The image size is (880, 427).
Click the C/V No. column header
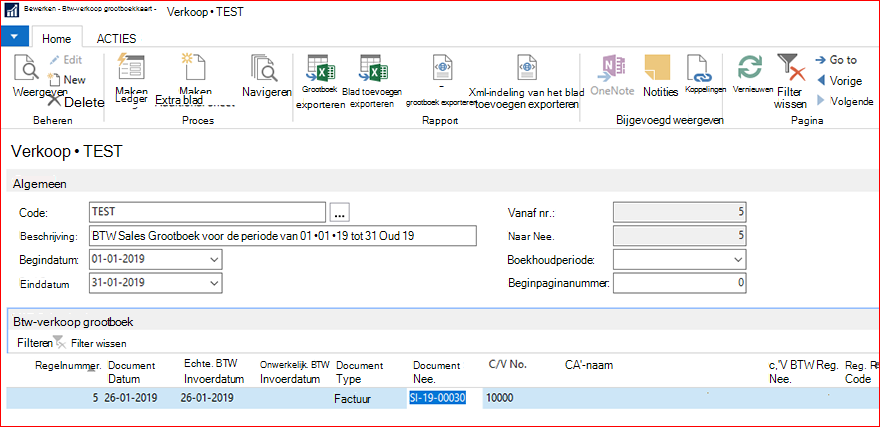coord(508,365)
